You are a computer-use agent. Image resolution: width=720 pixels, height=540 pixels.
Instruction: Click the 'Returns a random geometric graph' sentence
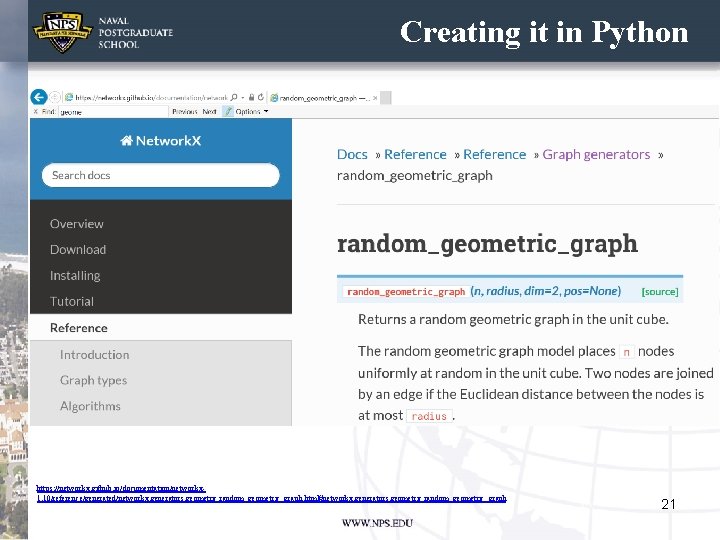(513, 319)
